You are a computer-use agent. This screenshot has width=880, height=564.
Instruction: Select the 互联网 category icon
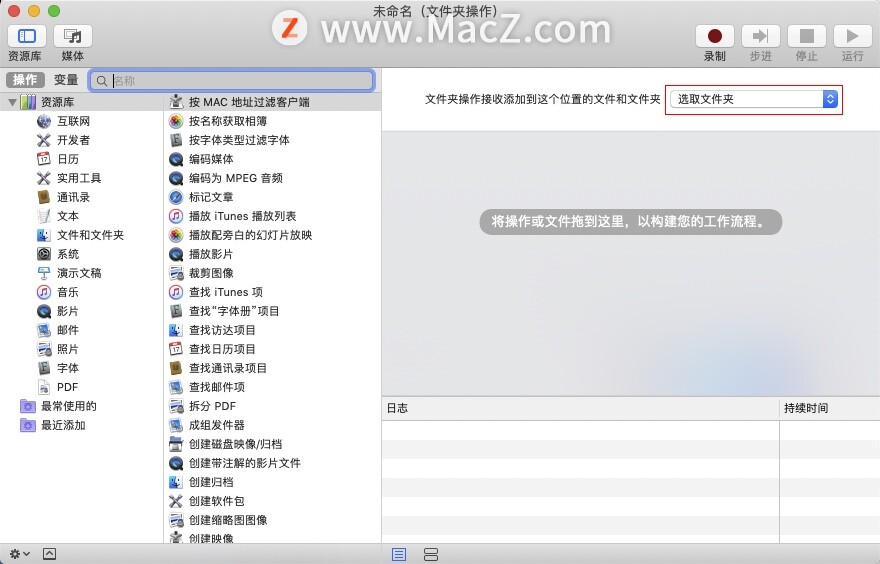[44, 121]
